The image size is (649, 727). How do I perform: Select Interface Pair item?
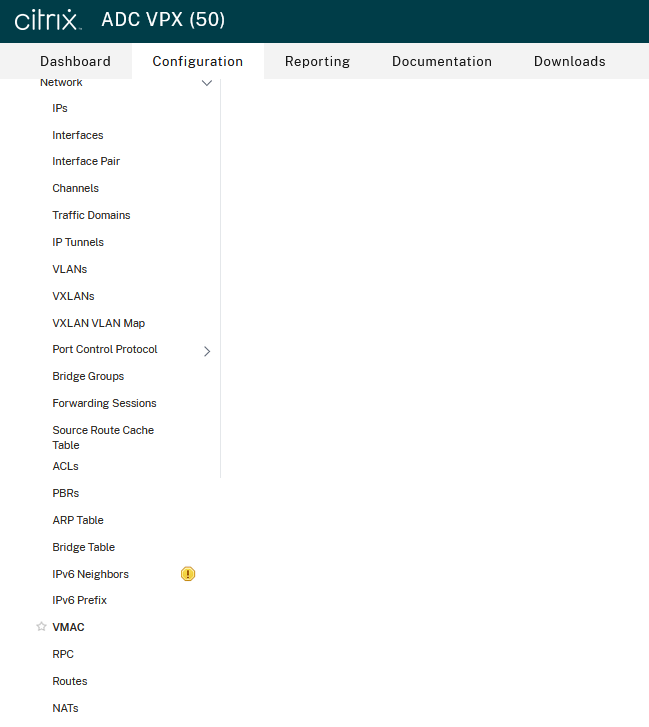(x=86, y=161)
